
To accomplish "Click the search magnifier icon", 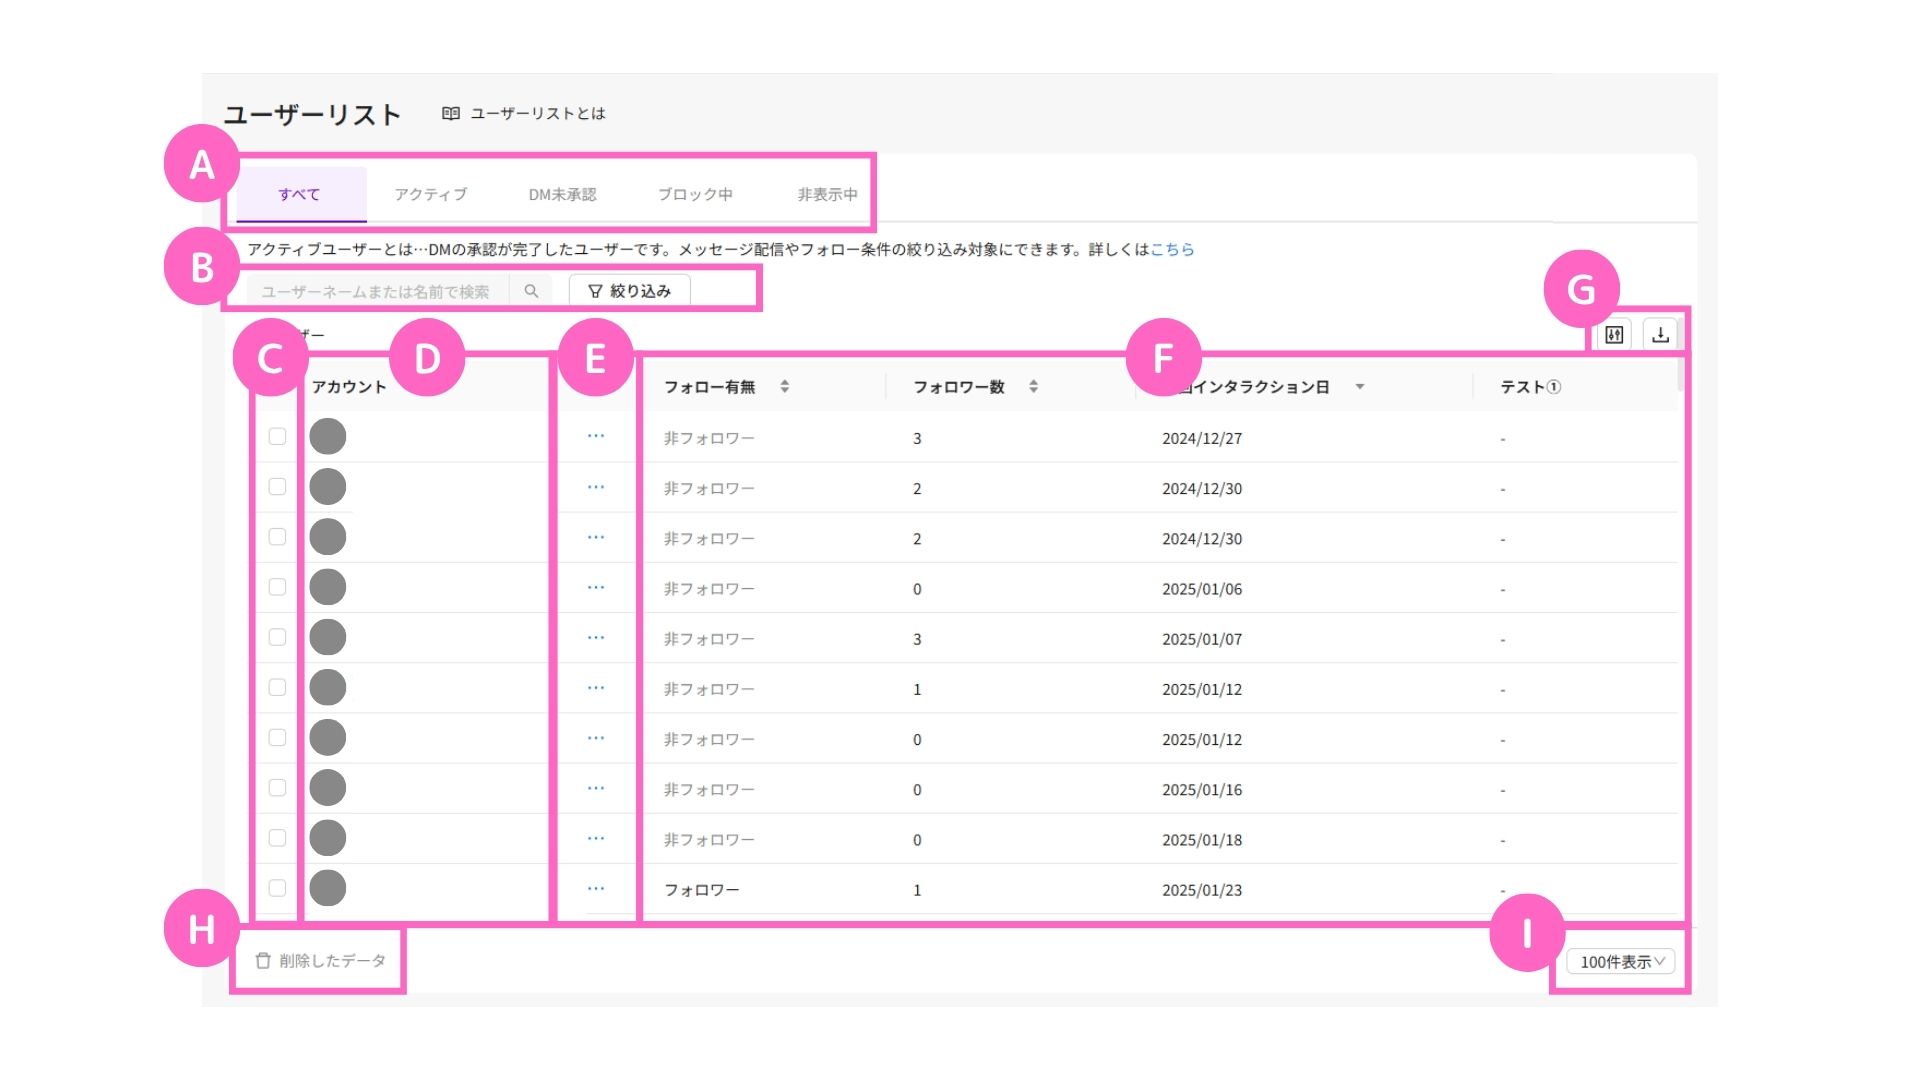I will click(x=531, y=291).
